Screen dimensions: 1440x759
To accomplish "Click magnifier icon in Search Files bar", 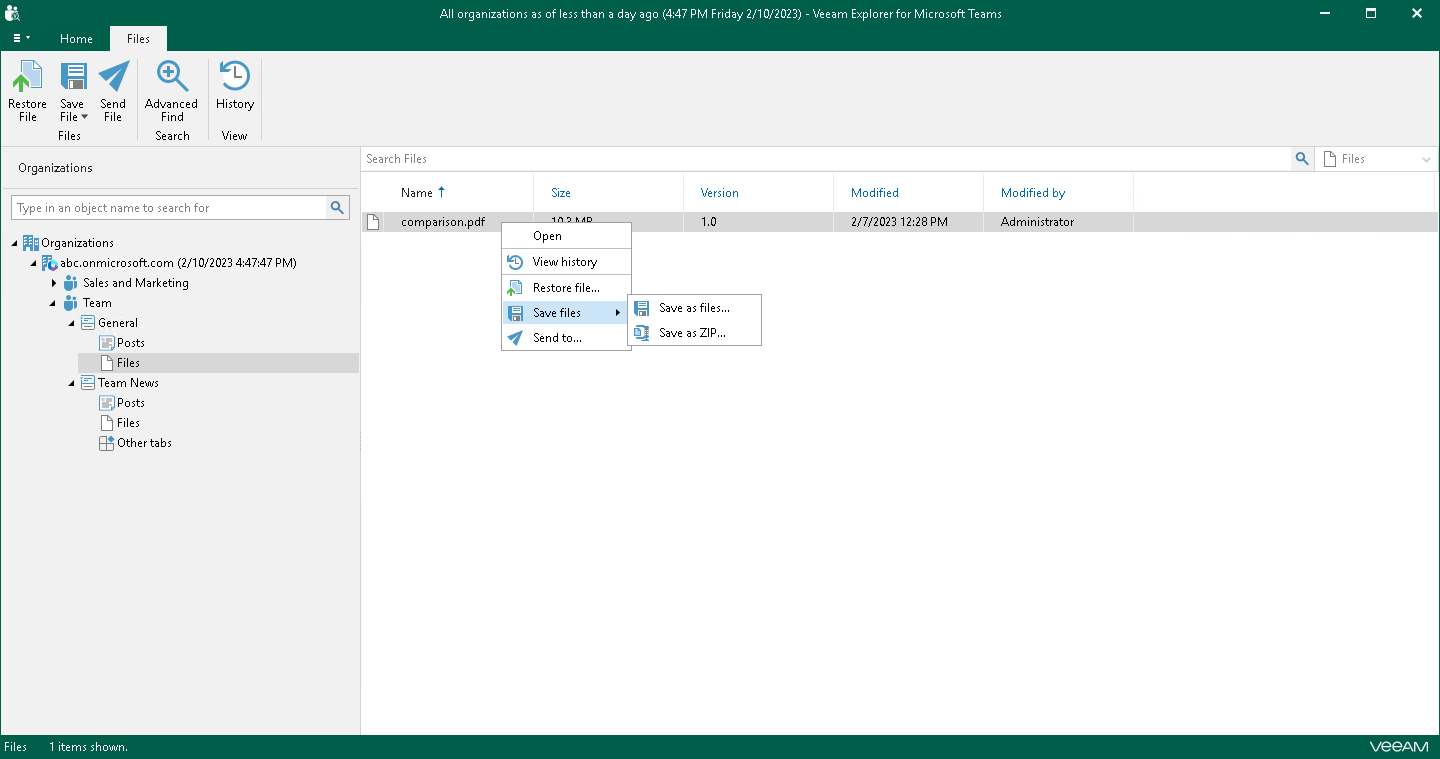I will (1301, 159).
